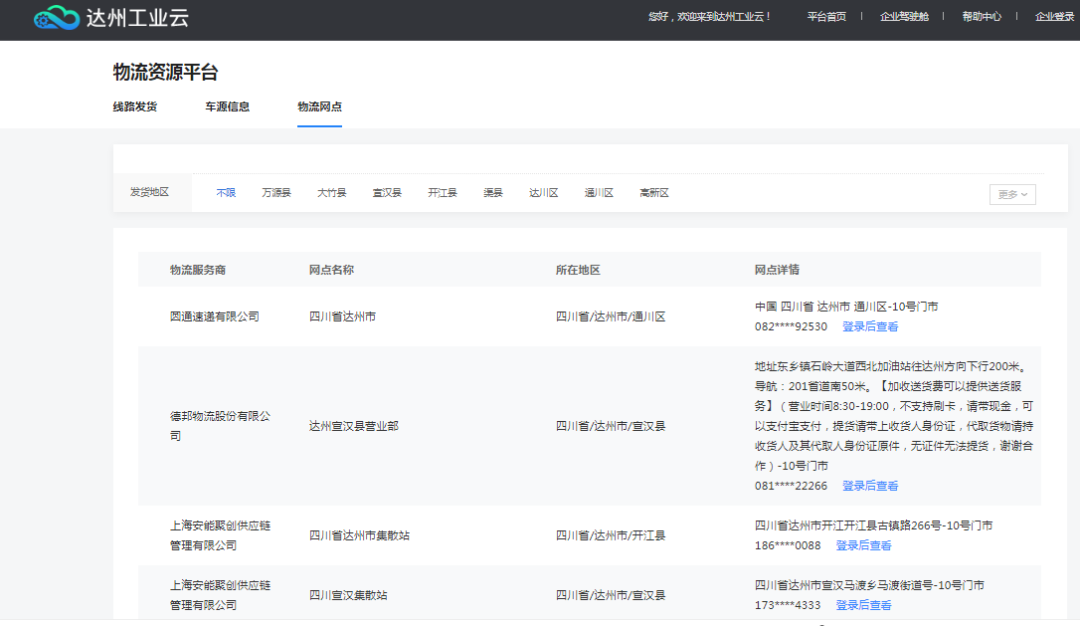Expand the 更多 region dropdown

coord(1012,195)
